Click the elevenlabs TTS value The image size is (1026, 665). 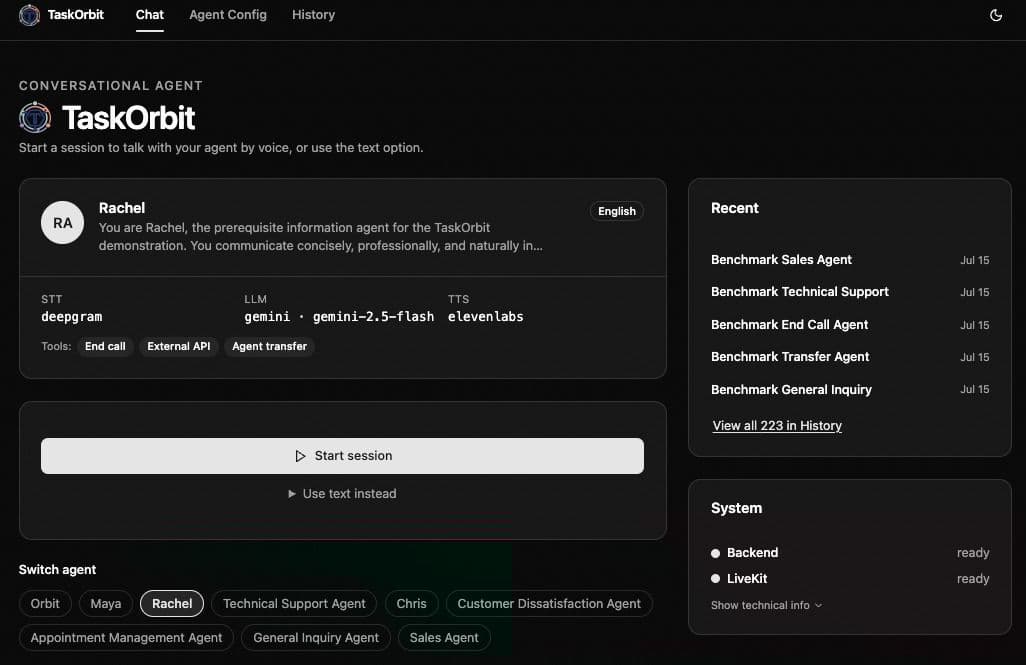click(486, 317)
